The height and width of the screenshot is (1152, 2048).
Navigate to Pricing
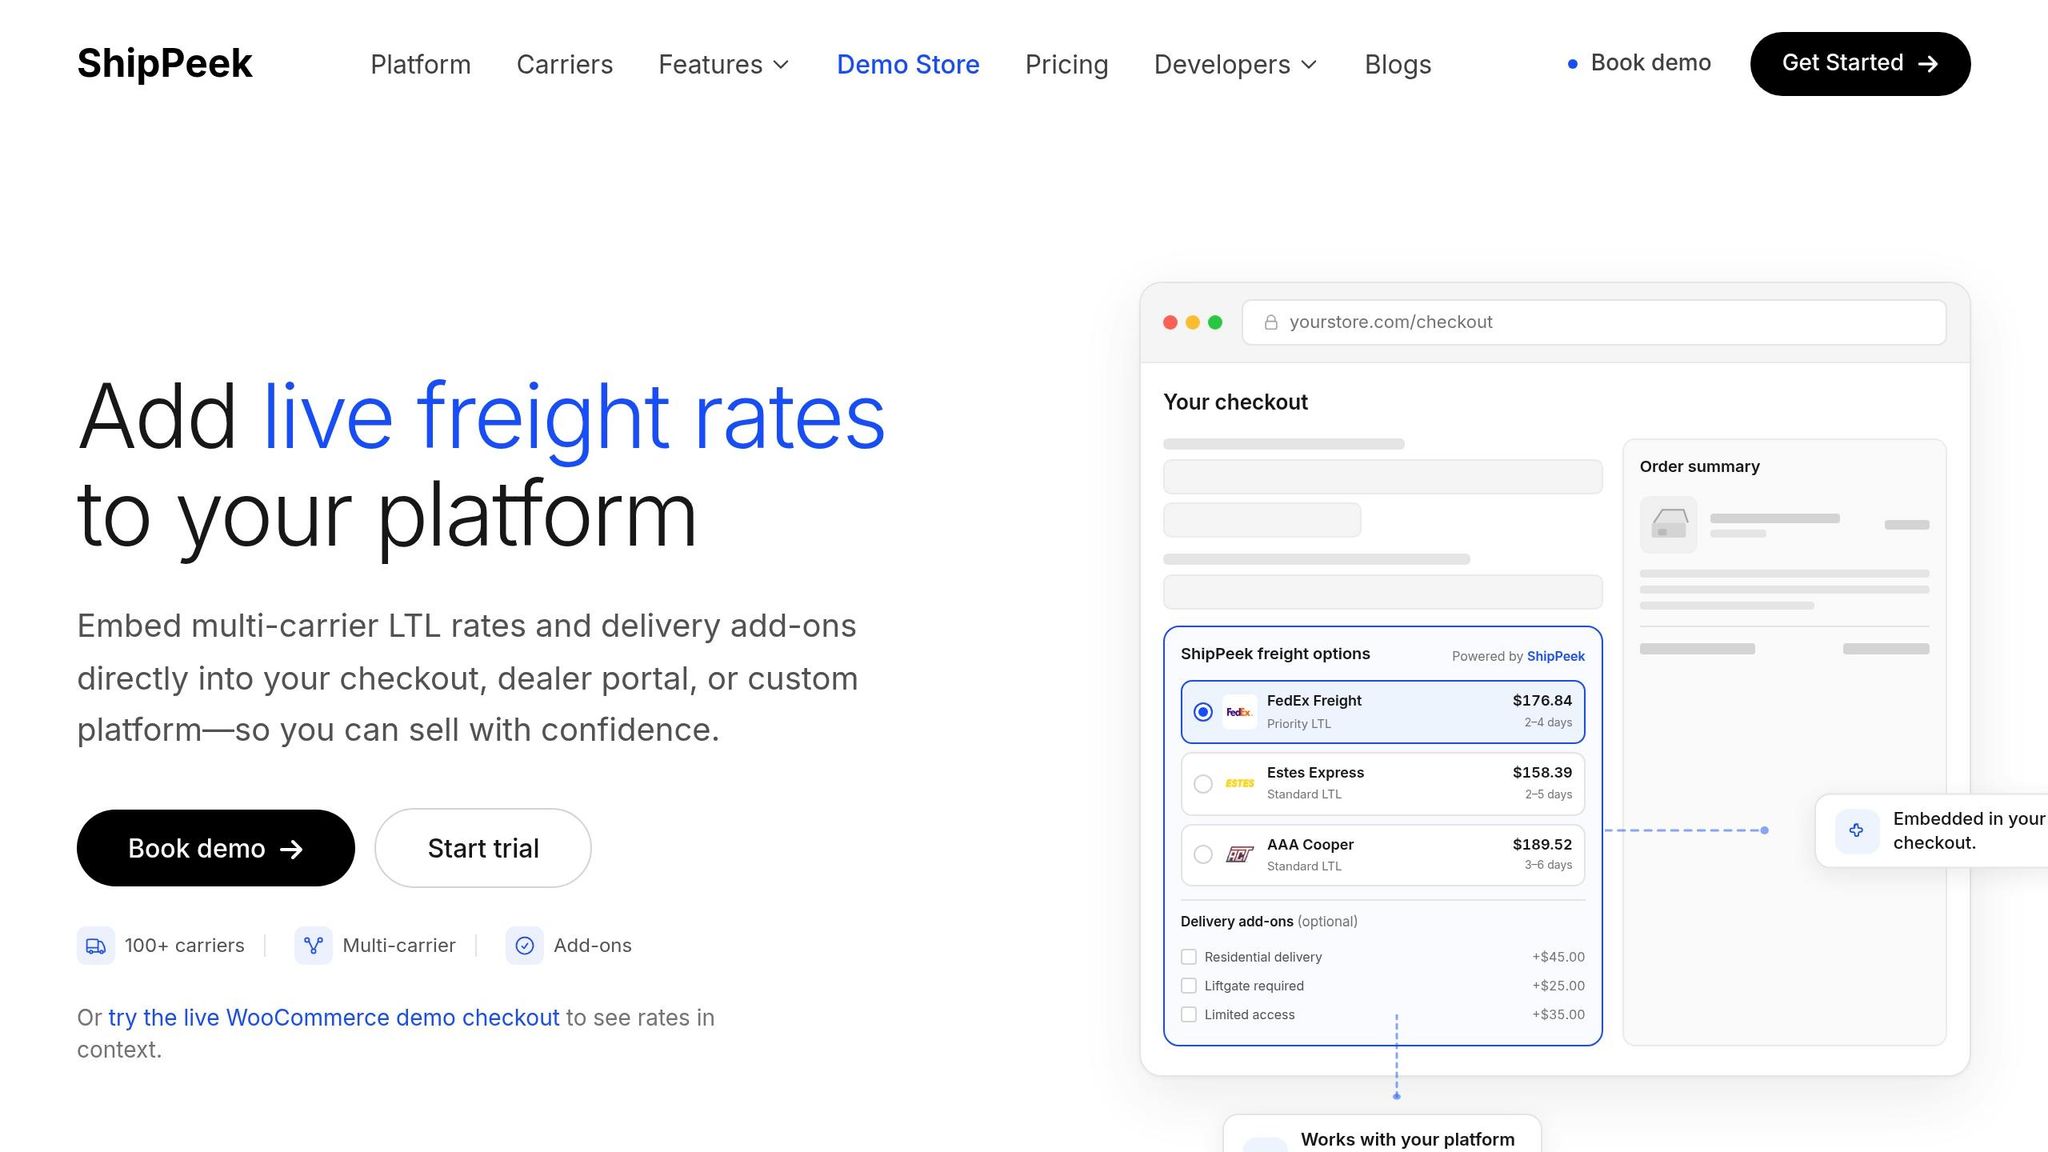point(1066,64)
